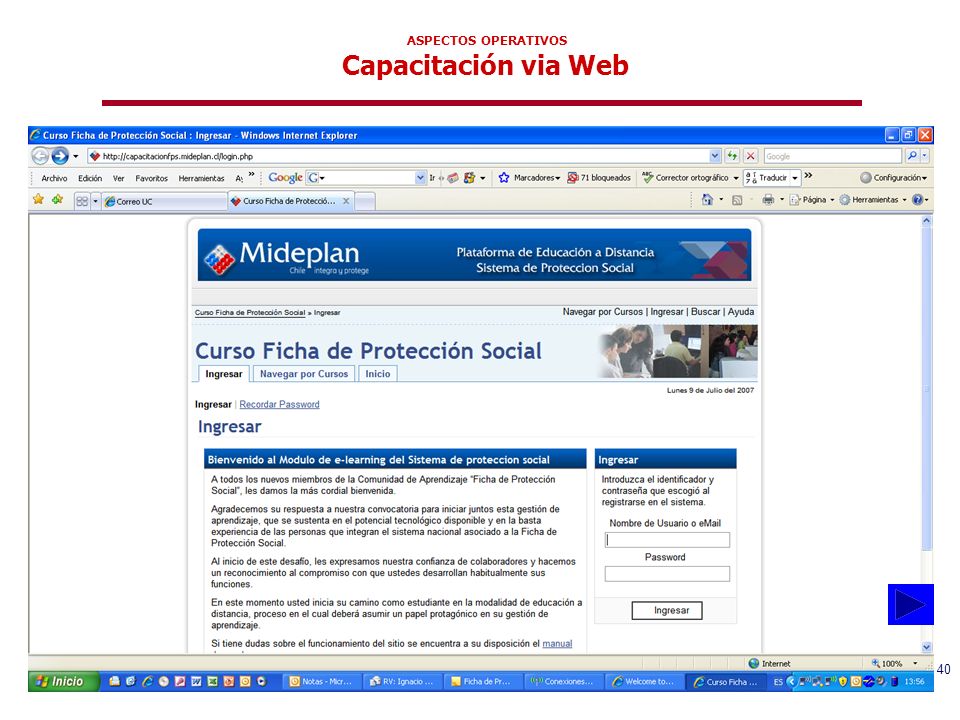Click Navegar por Cursos in top-right links
The height and width of the screenshot is (720, 960).
[602, 312]
